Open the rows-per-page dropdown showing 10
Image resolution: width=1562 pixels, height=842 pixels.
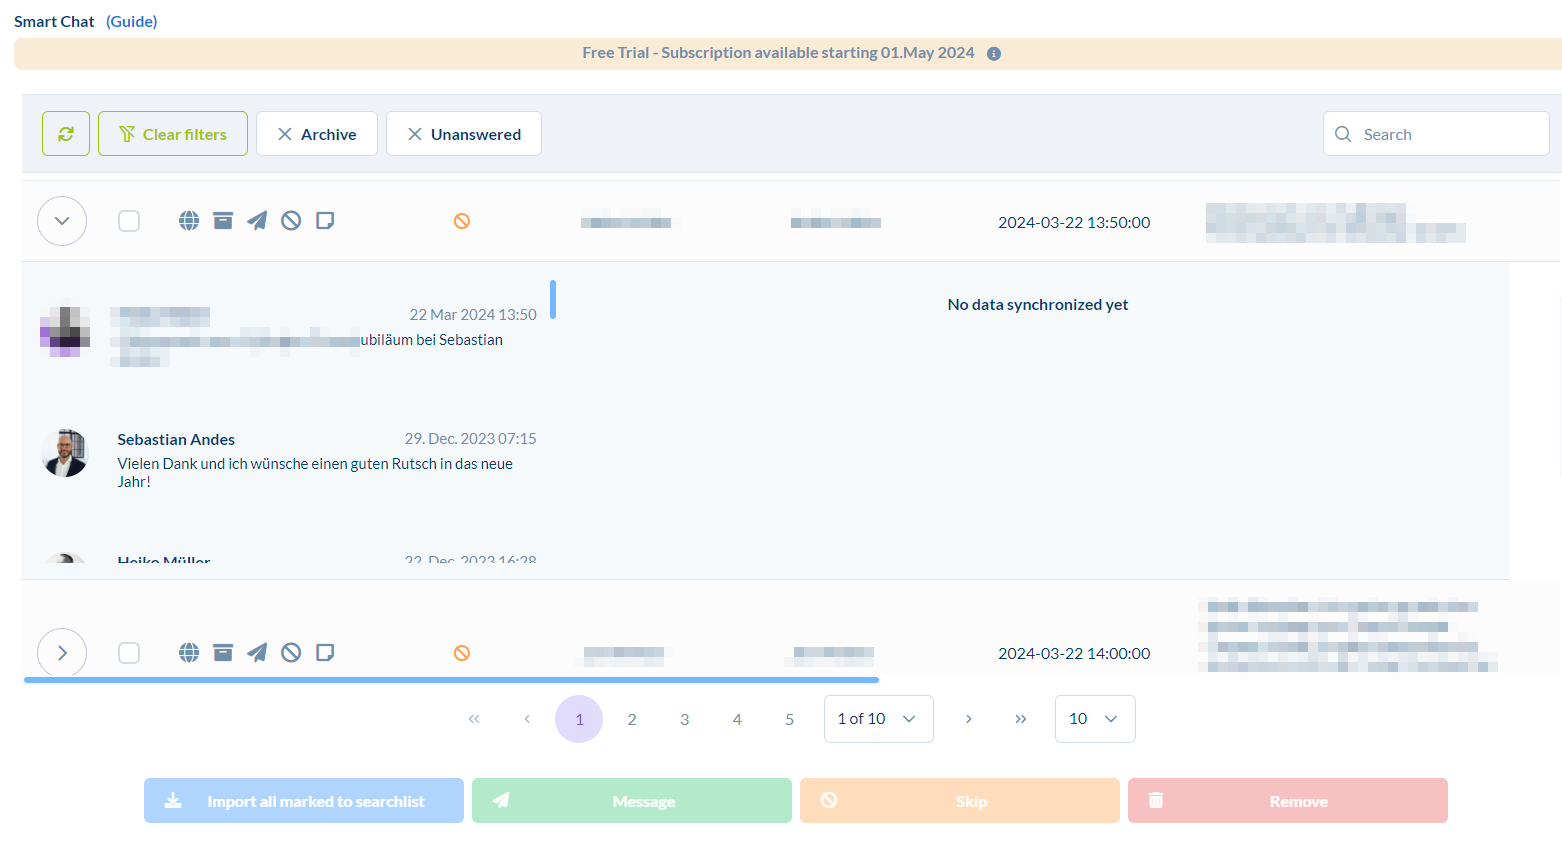tap(1095, 719)
